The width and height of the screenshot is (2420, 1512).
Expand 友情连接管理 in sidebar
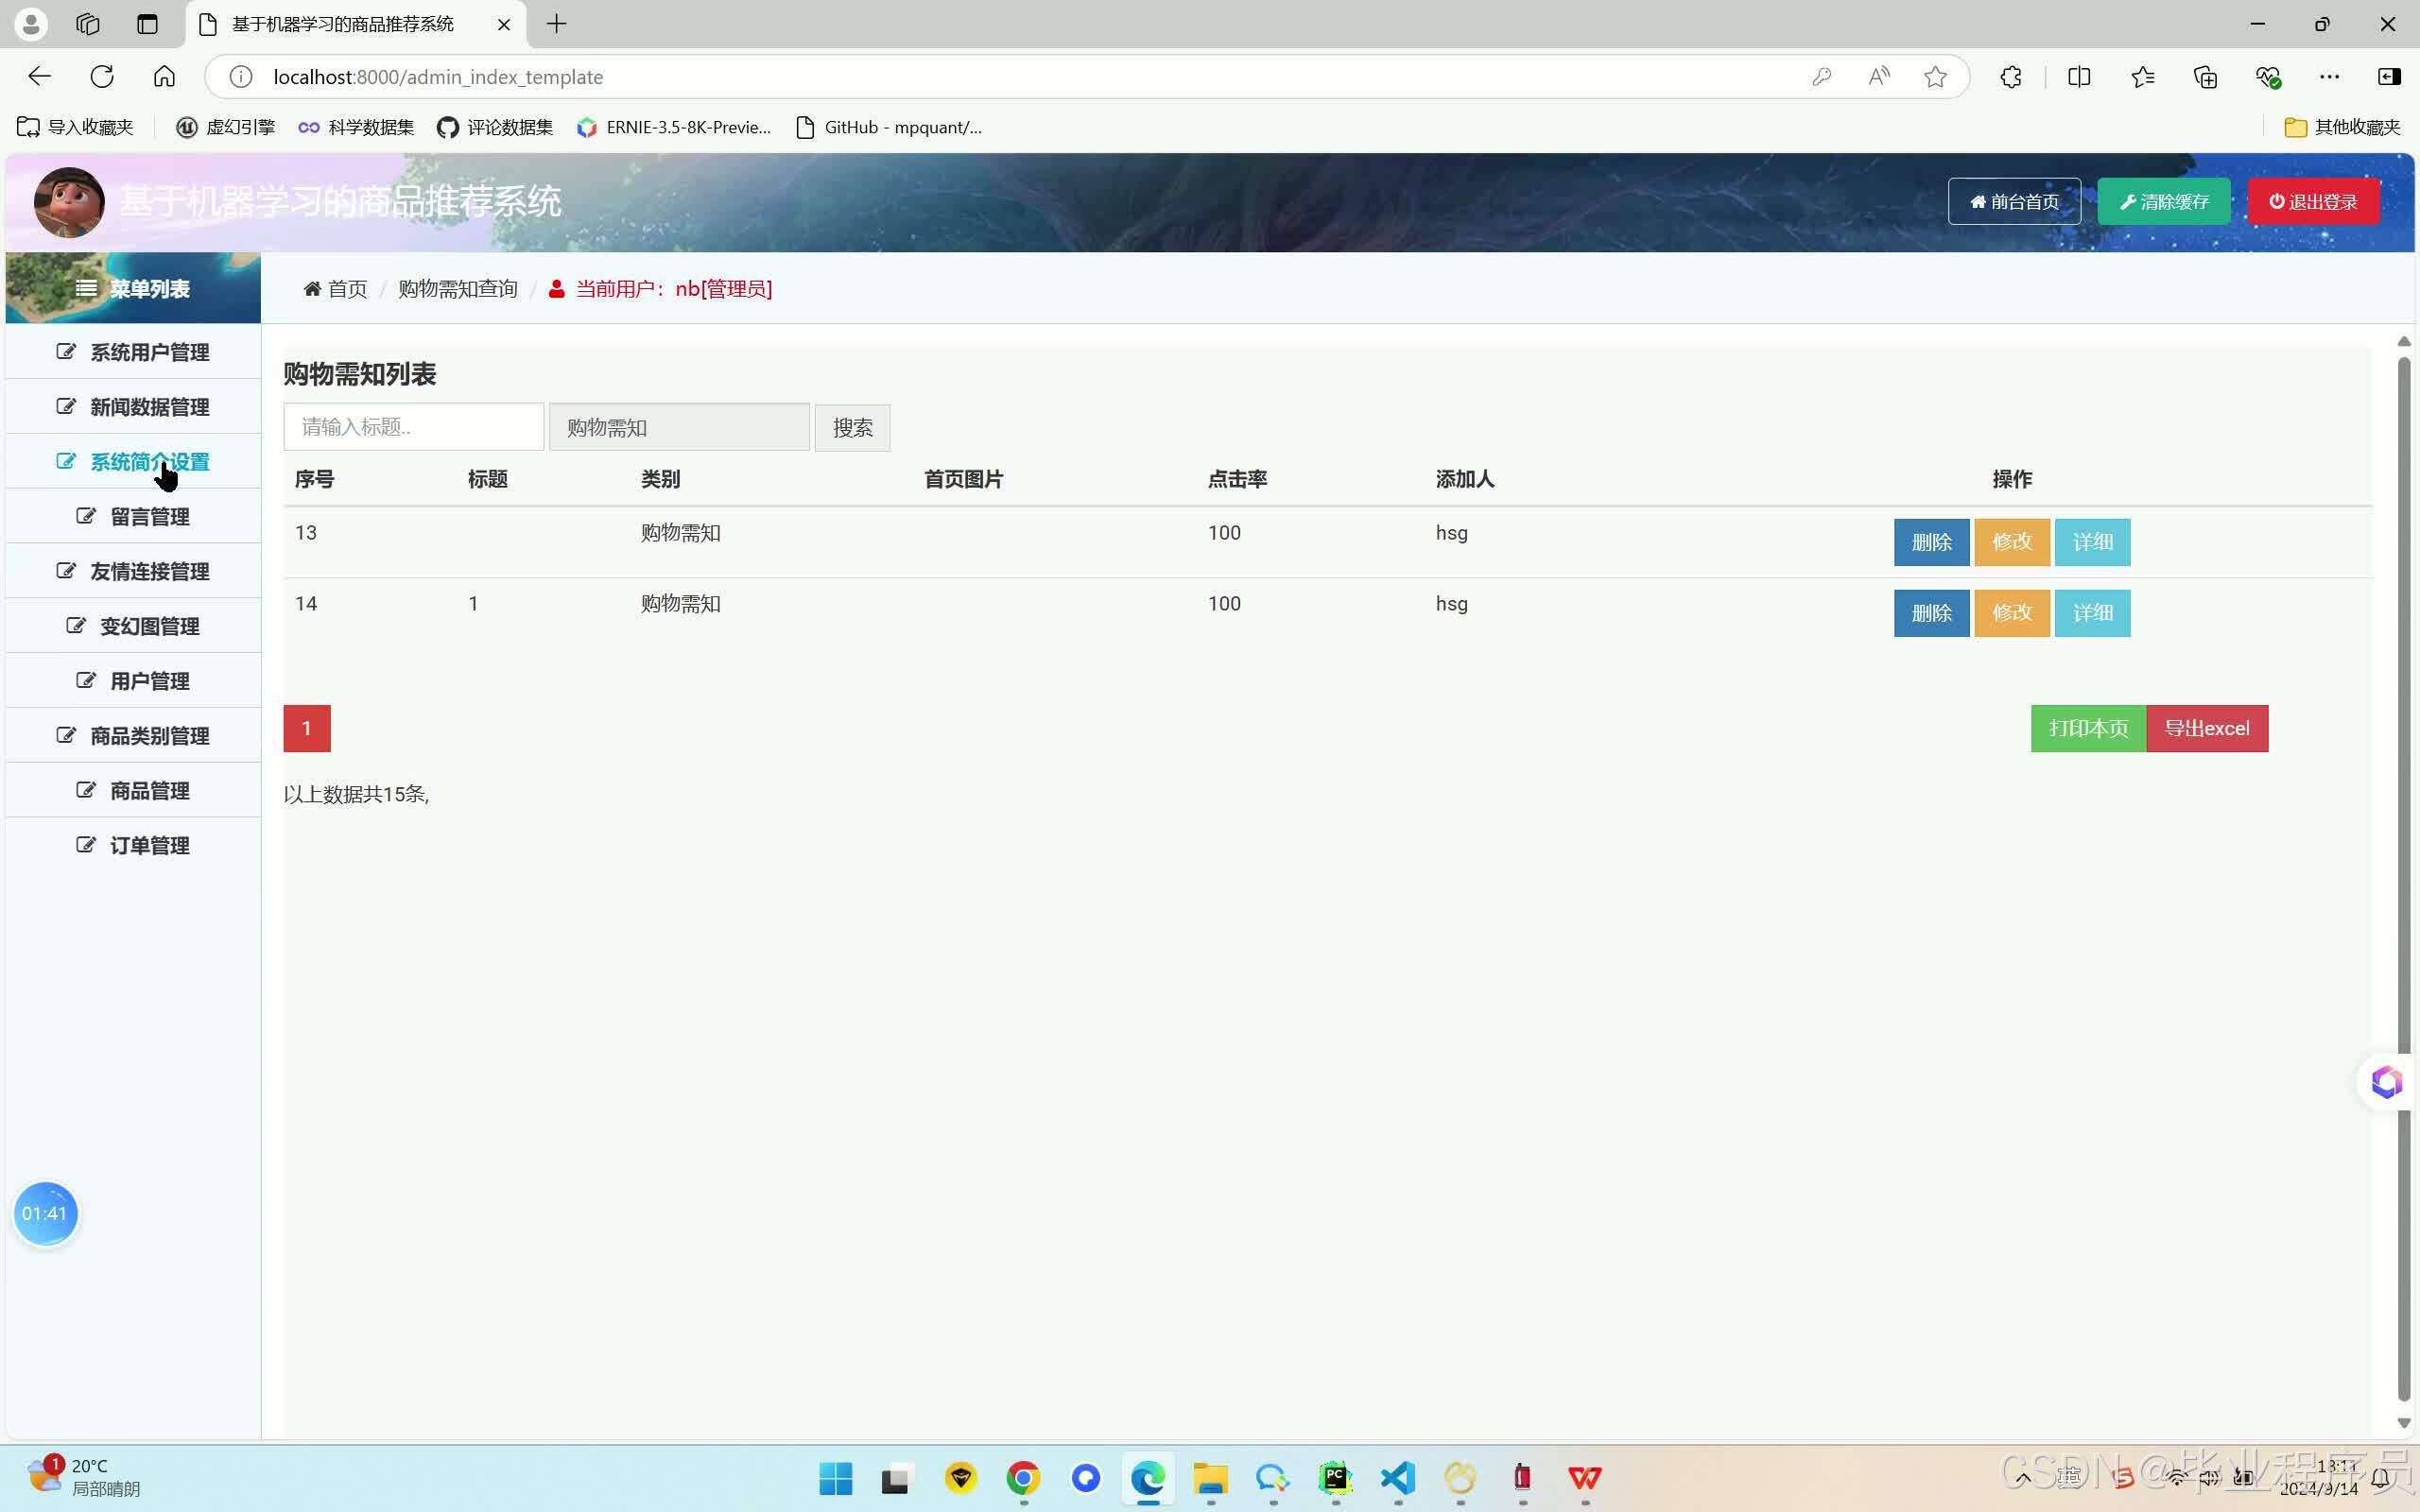(133, 572)
